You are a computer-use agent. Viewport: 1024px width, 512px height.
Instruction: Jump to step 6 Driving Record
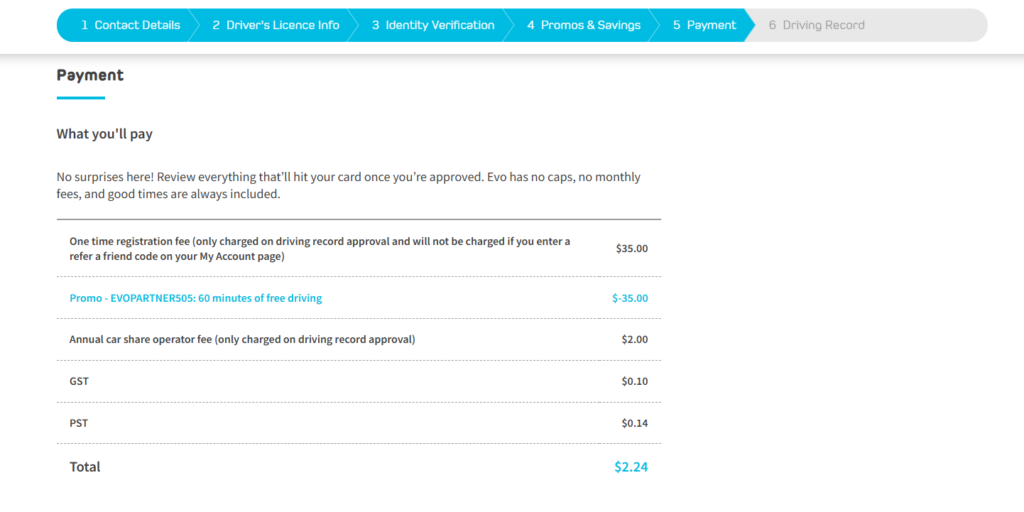point(816,25)
